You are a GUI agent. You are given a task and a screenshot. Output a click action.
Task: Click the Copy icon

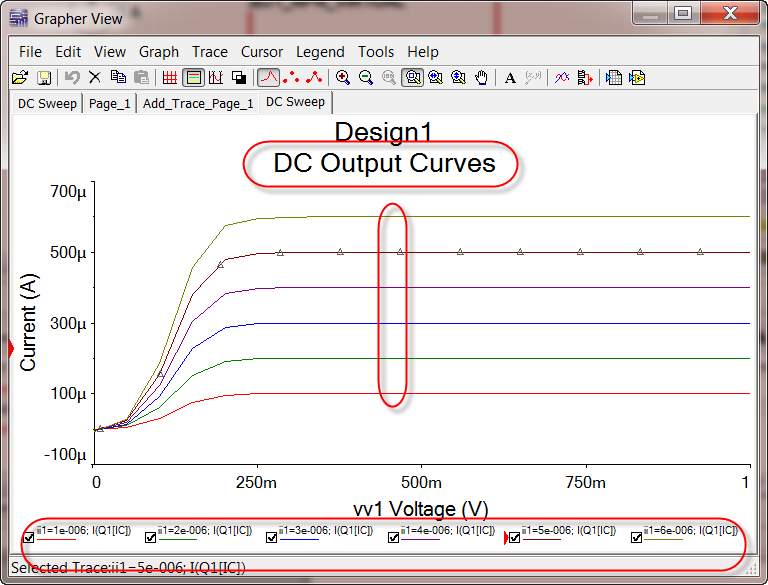[x=118, y=77]
